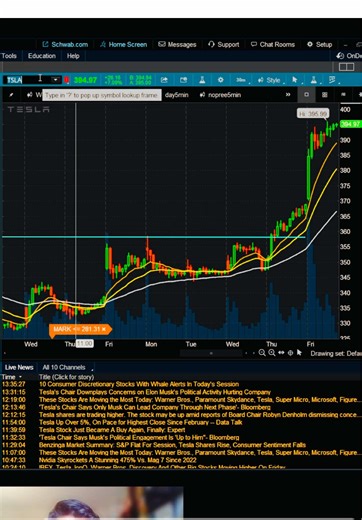Open 'Tesla shares are trading higher' story
The height and width of the screenshot is (520, 362).
pyautogui.click(x=199, y=415)
